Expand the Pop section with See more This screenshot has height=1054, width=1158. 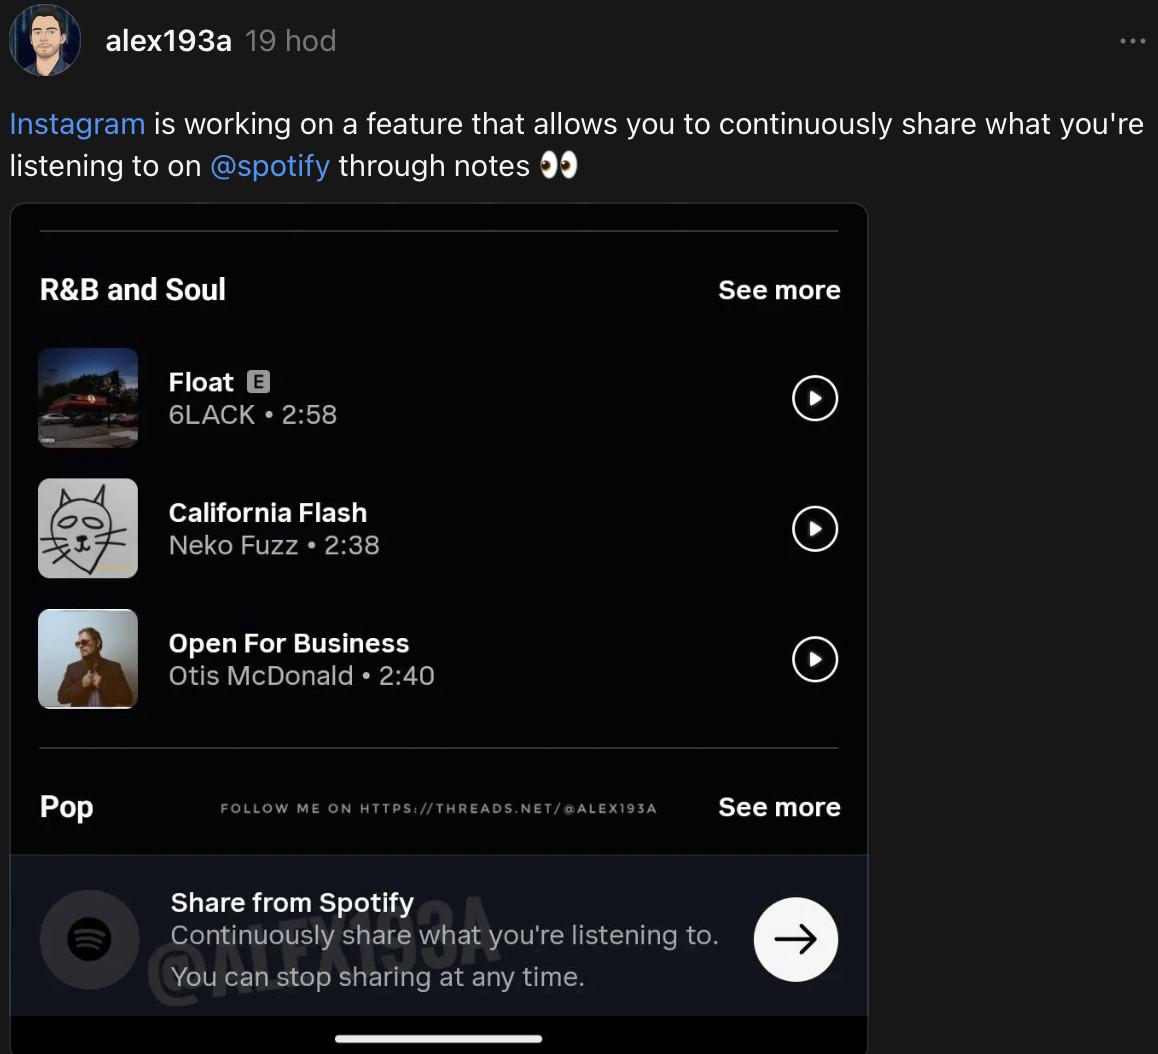779,807
